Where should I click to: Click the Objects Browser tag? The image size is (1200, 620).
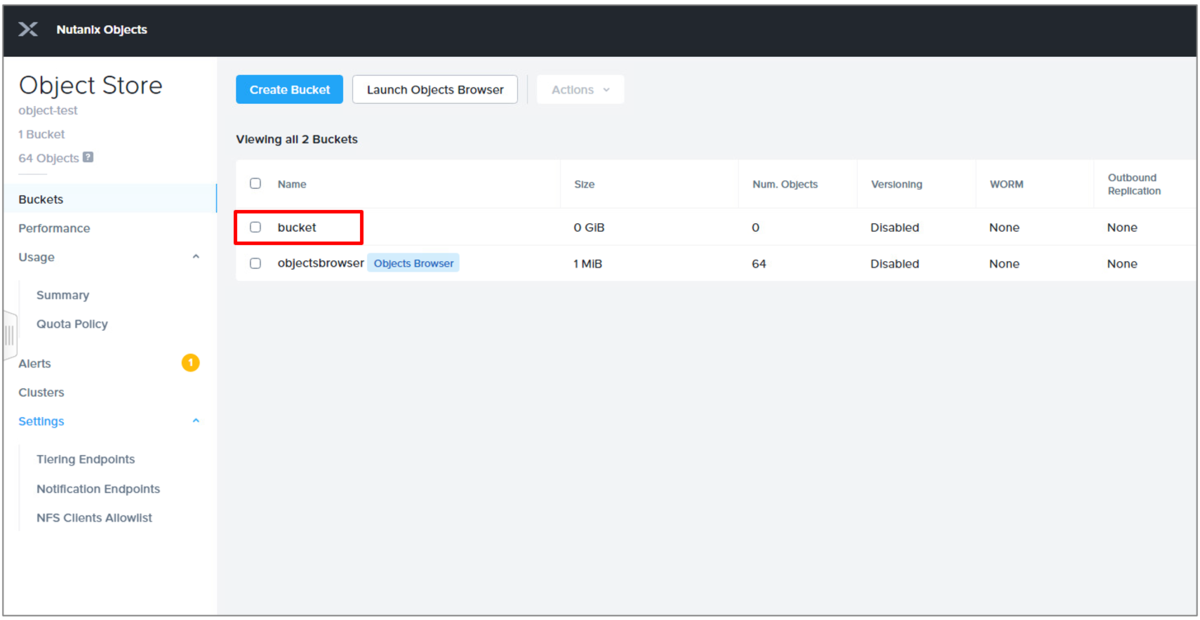pos(413,264)
